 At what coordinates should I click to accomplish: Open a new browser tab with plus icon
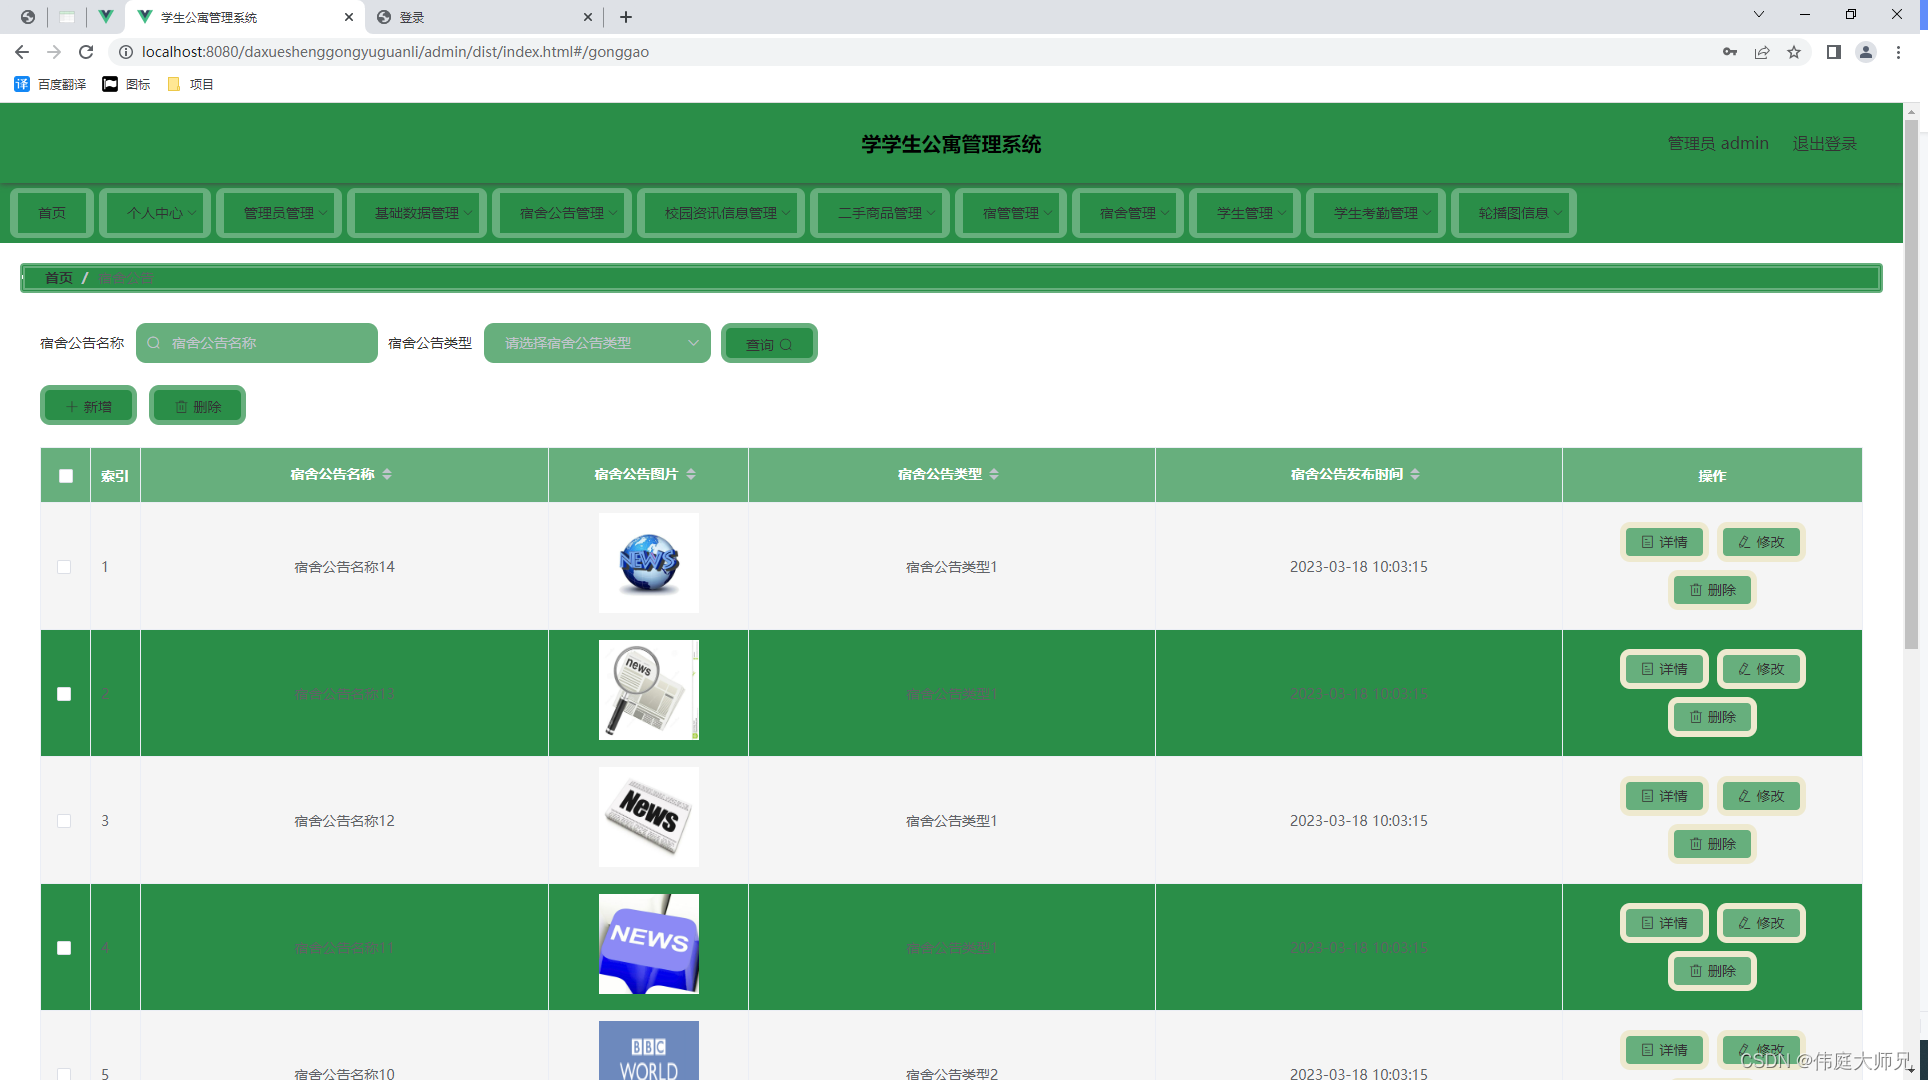click(x=626, y=17)
